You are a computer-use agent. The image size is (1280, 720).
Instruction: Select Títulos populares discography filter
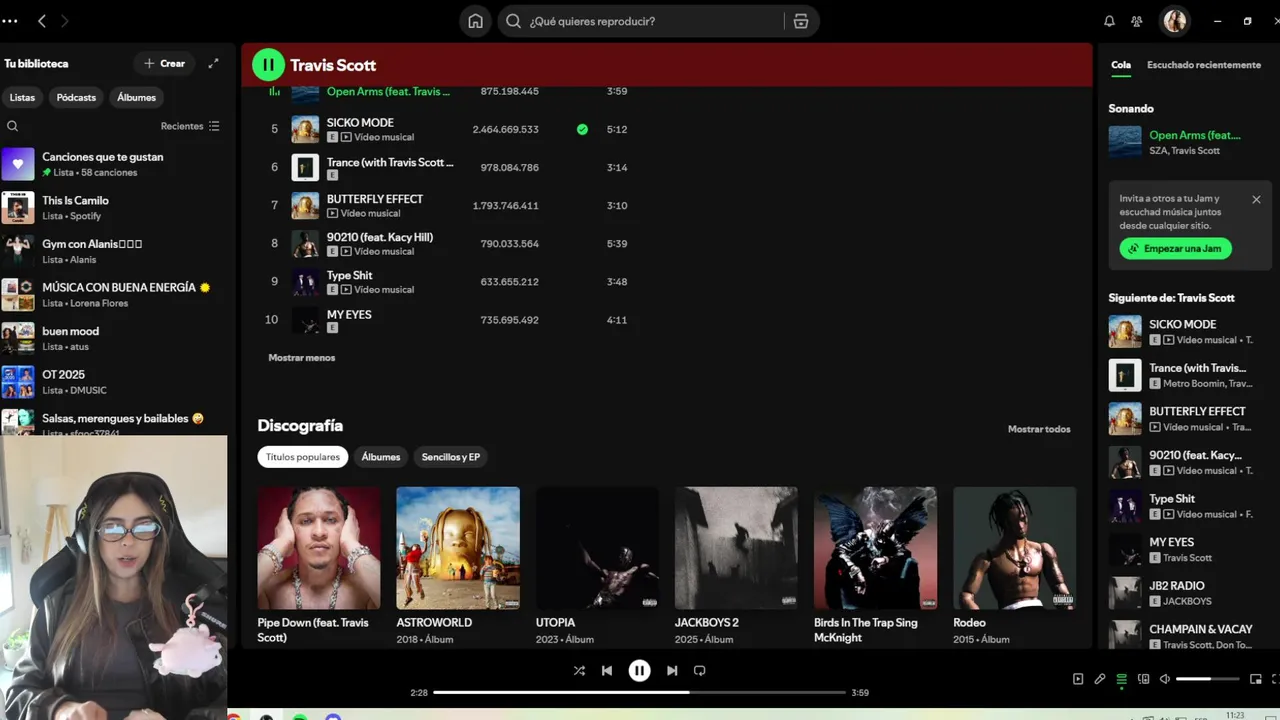(303, 457)
